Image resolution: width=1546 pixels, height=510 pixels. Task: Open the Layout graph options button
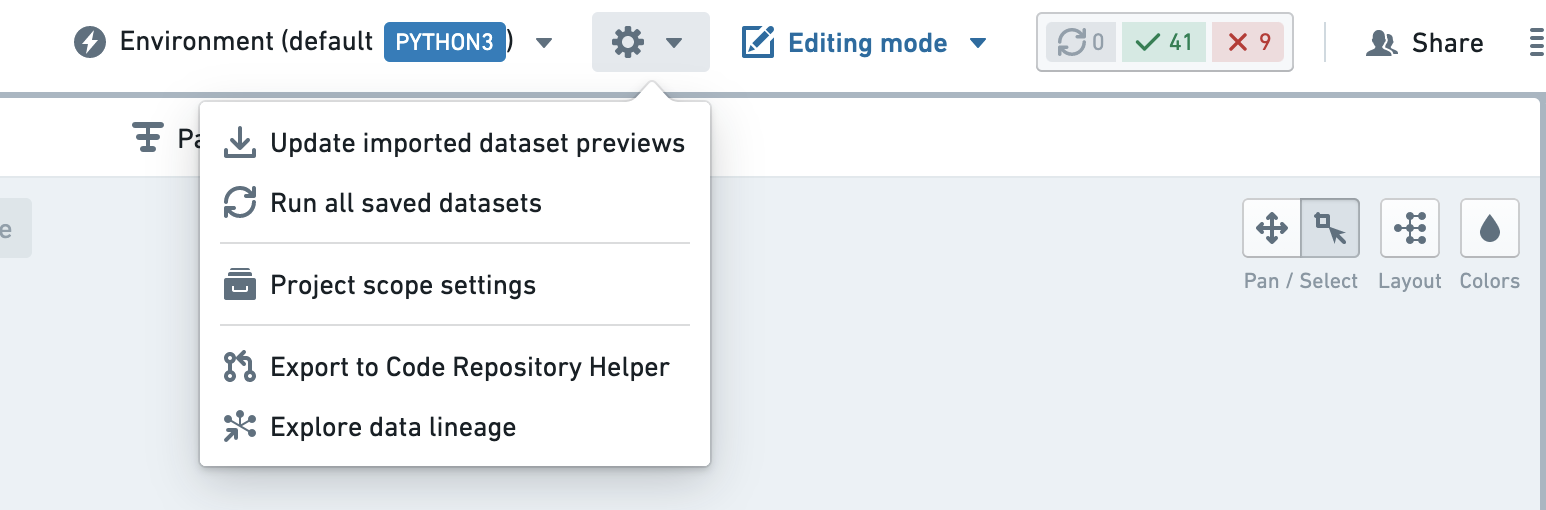pos(1410,228)
